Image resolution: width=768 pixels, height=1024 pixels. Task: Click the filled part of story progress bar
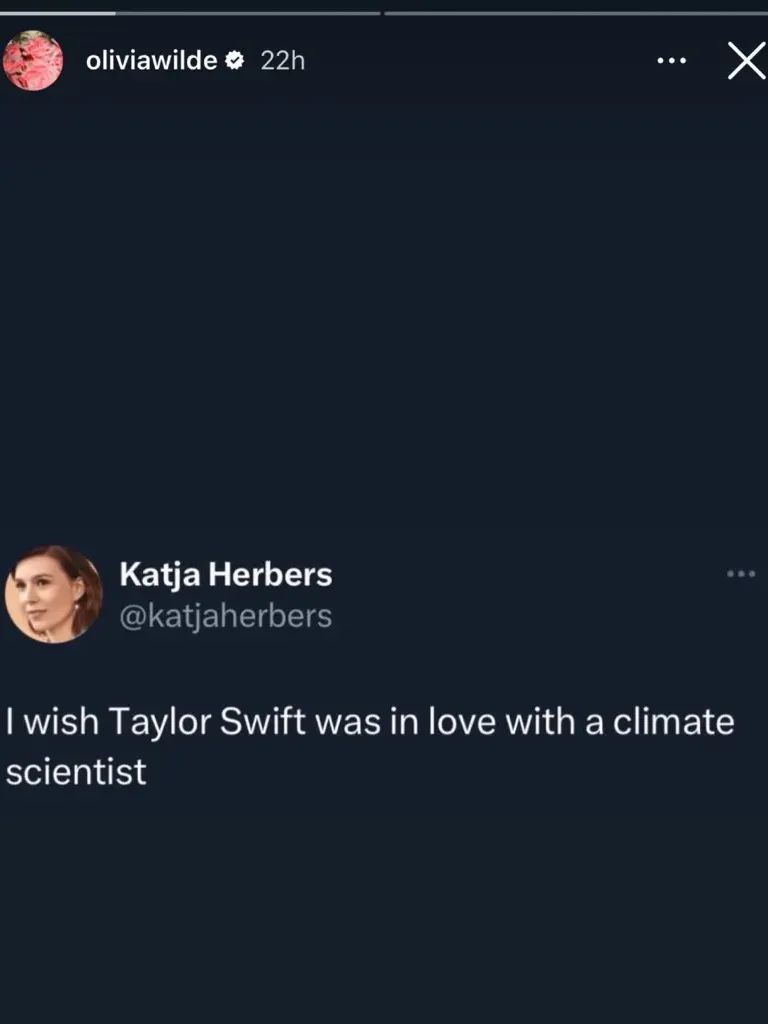pos(58,13)
